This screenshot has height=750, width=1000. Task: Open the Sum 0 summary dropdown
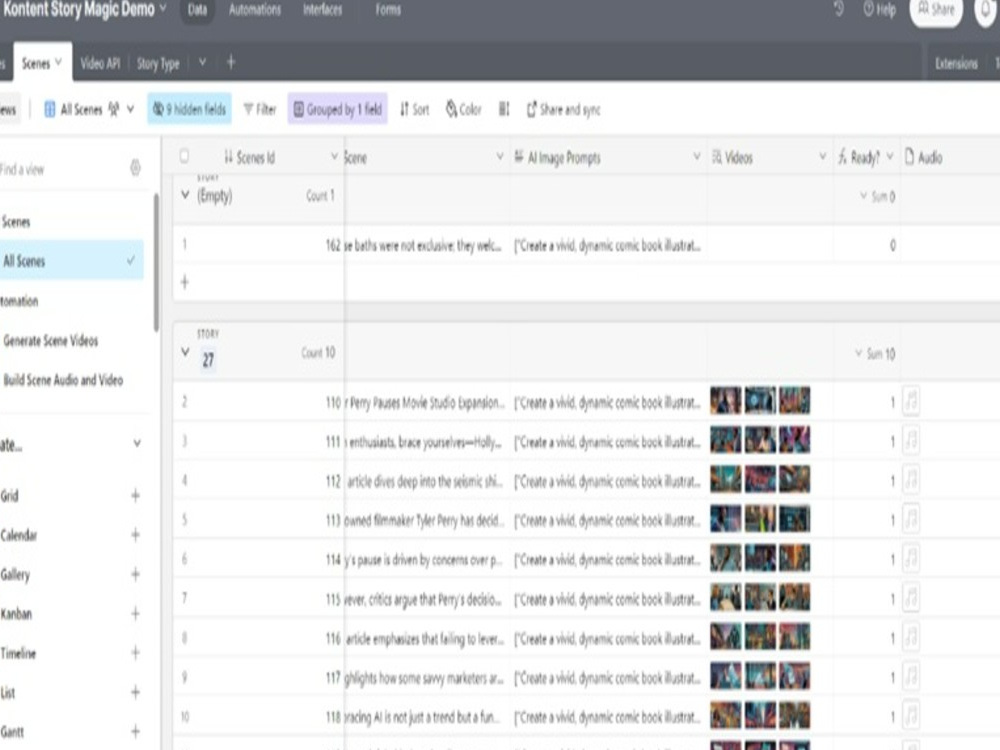(x=878, y=196)
